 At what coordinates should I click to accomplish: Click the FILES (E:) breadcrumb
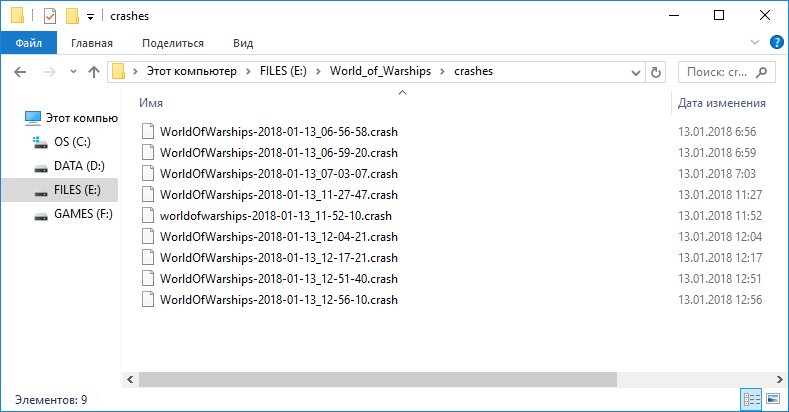283,71
